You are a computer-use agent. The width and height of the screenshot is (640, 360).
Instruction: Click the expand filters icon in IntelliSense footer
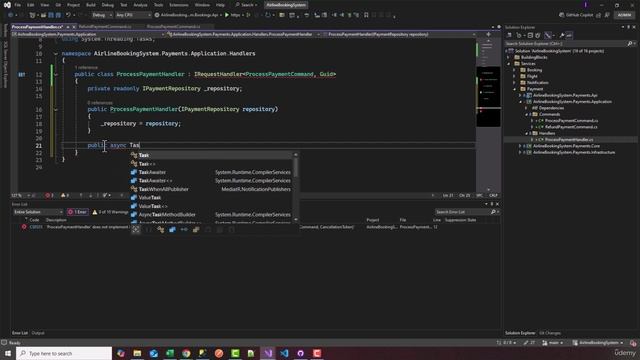[136, 230]
